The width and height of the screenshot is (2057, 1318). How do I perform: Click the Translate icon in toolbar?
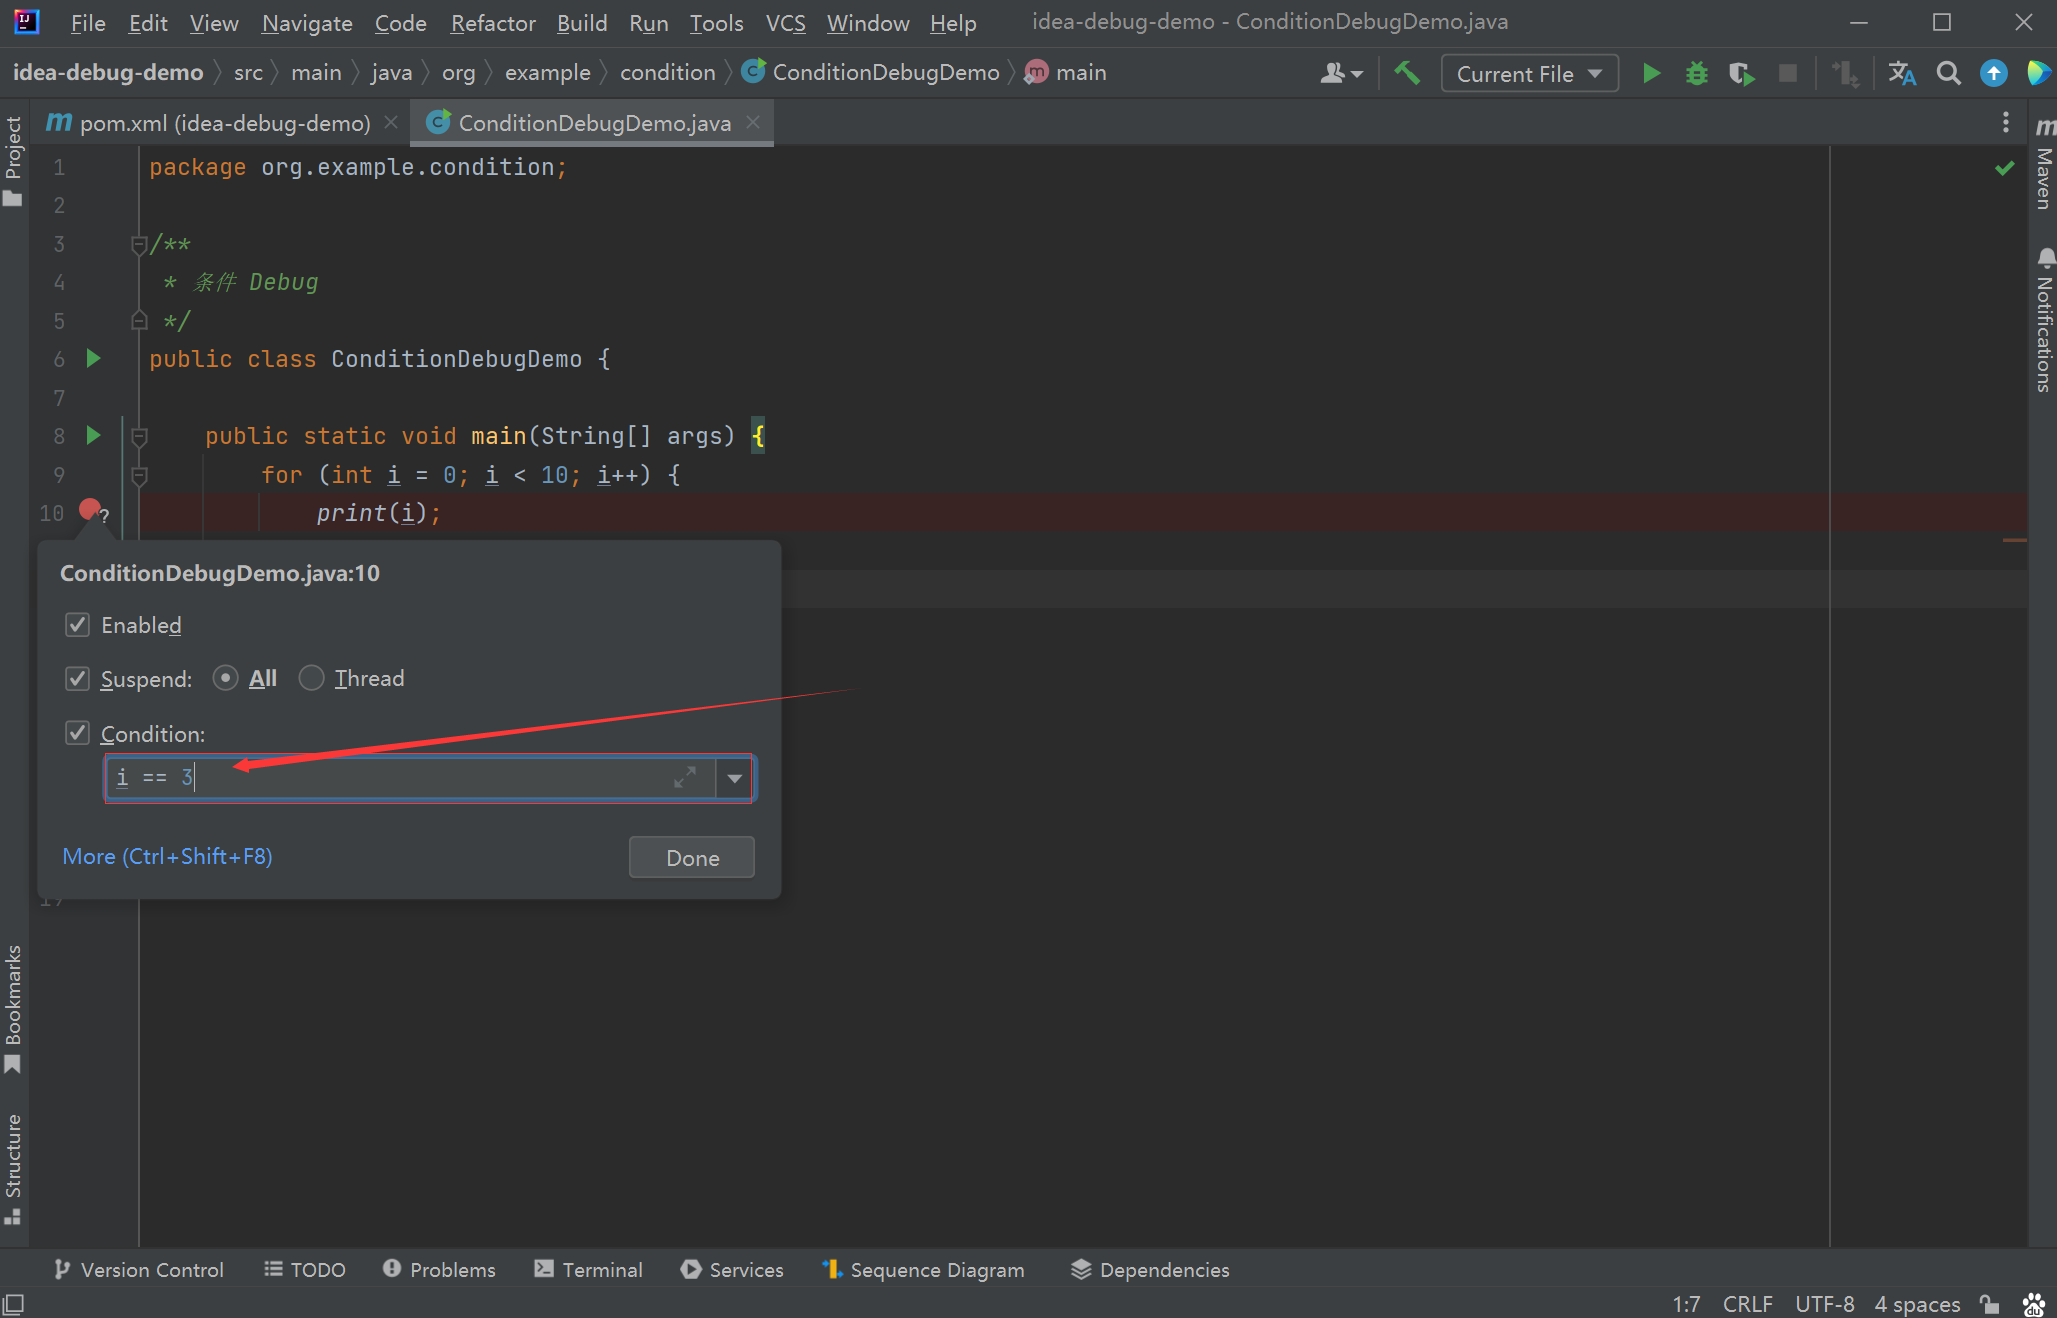point(1902,74)
